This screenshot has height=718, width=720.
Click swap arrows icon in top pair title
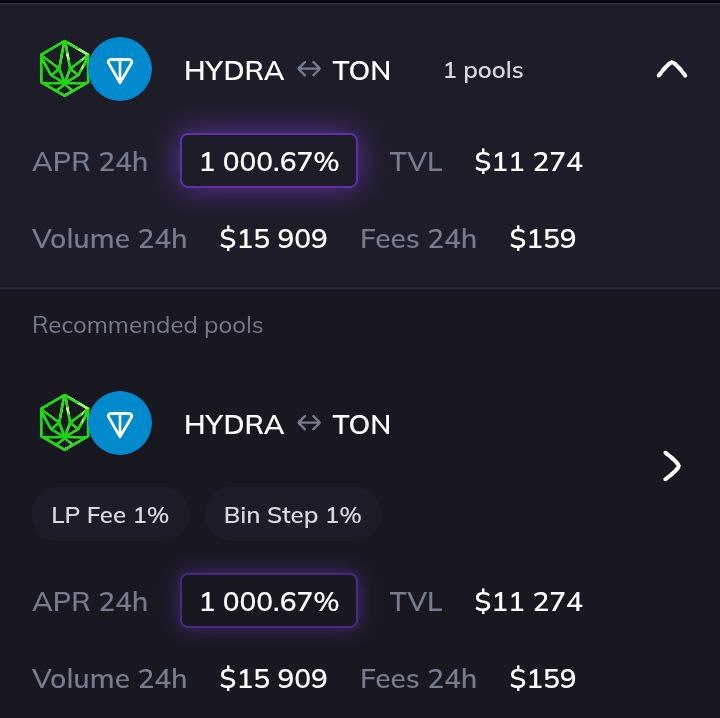coord(309,70)
